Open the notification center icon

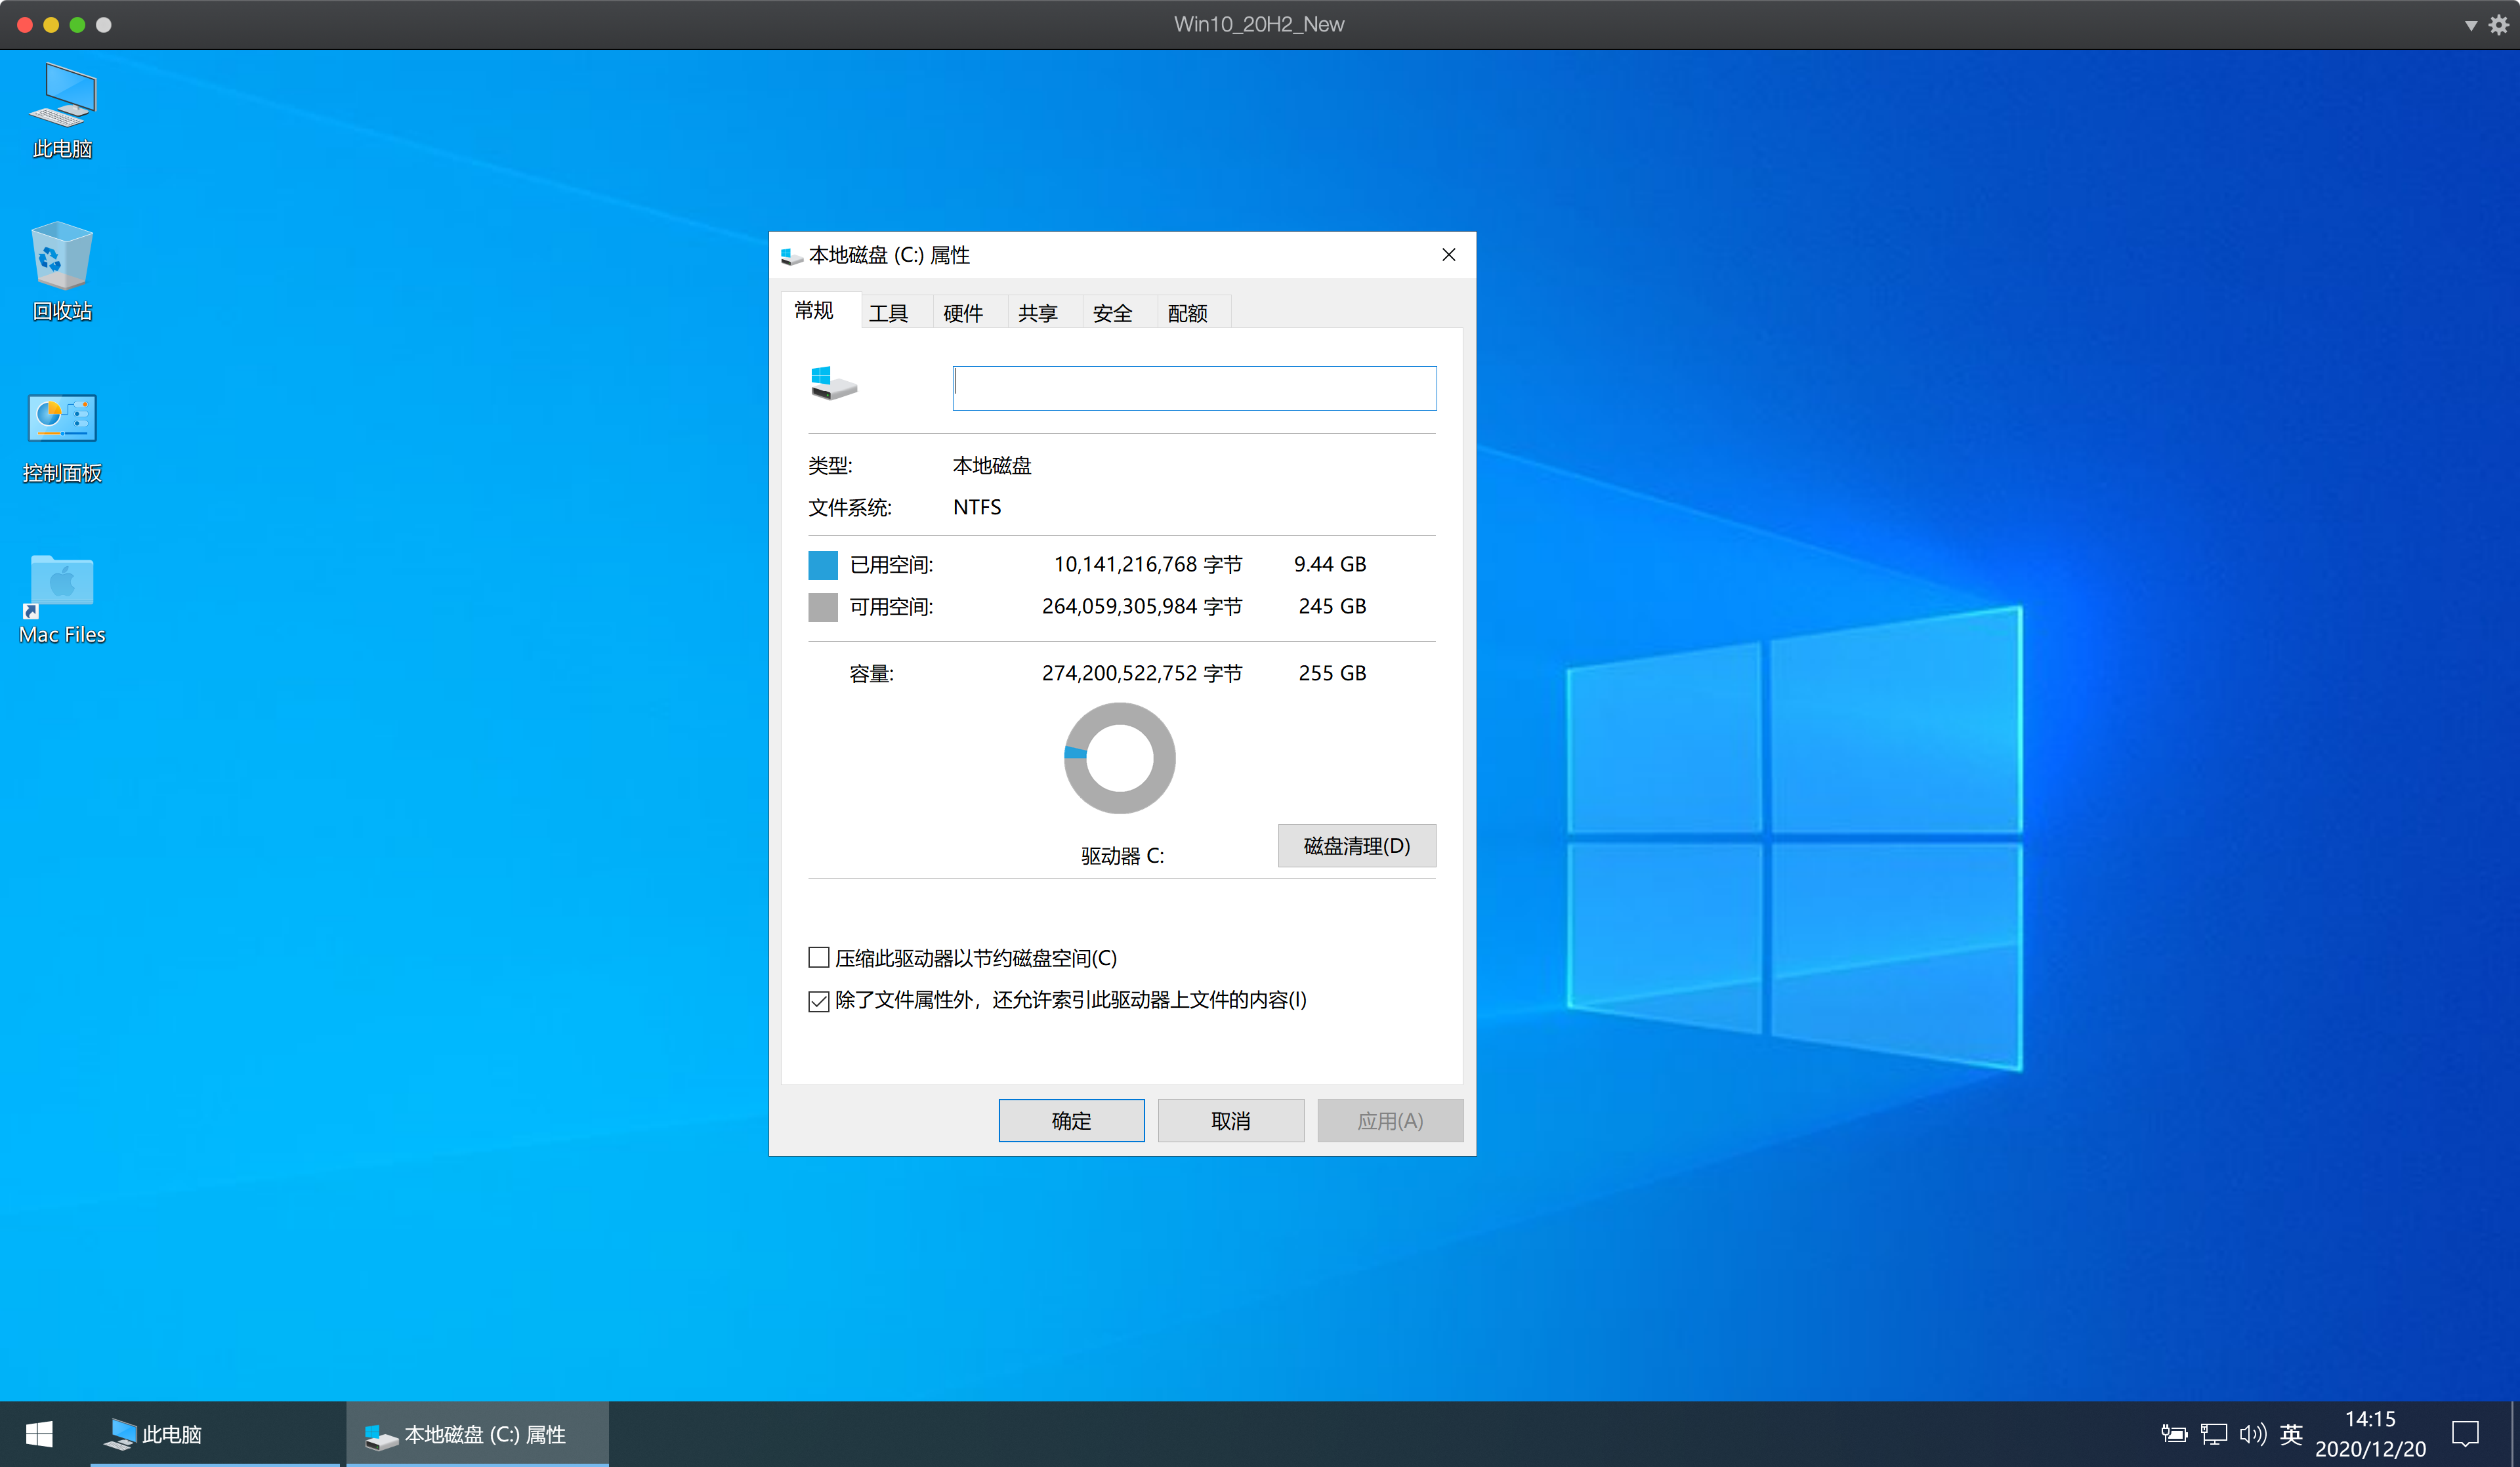tap(2465, 1434)
